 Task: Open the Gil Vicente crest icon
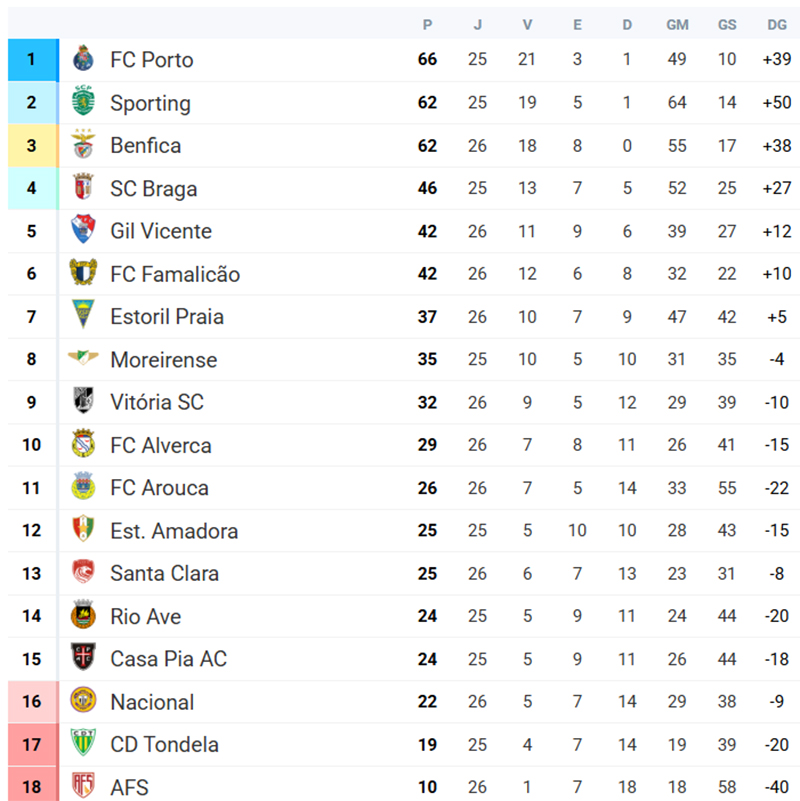coord(84,230)
